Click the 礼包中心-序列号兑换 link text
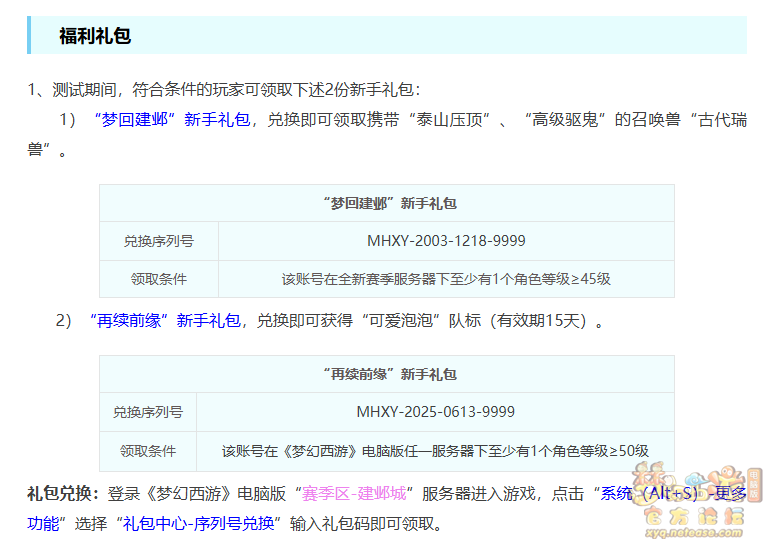 pos(198,523)
